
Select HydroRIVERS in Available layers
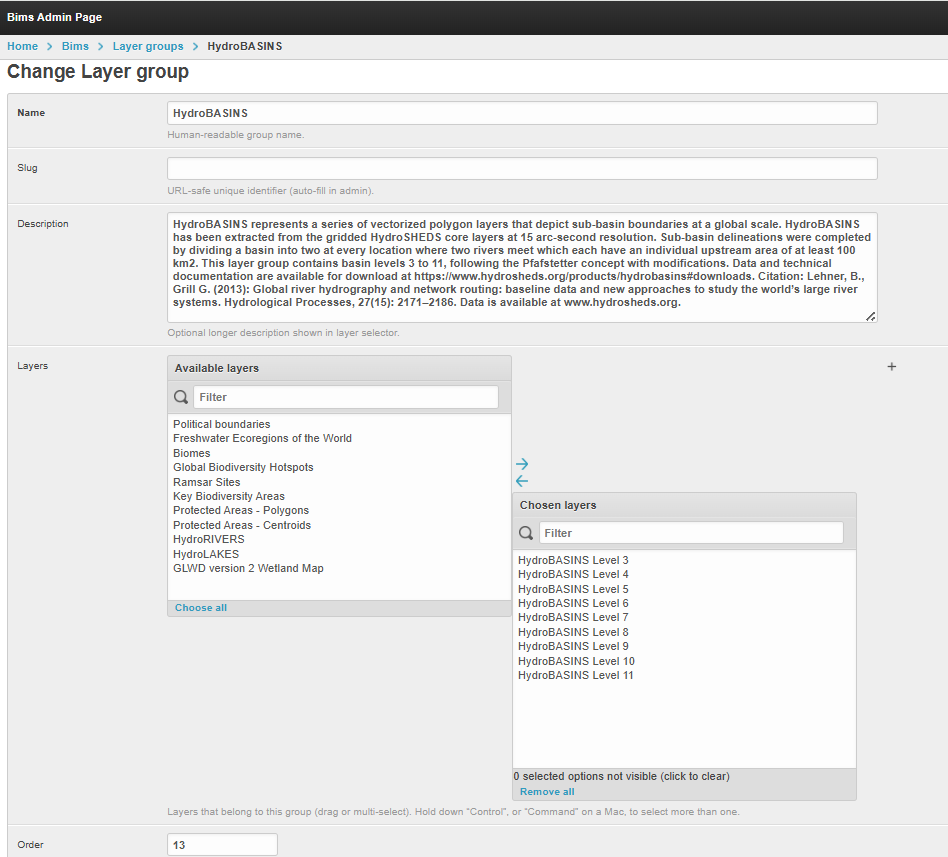coord(208,539)
